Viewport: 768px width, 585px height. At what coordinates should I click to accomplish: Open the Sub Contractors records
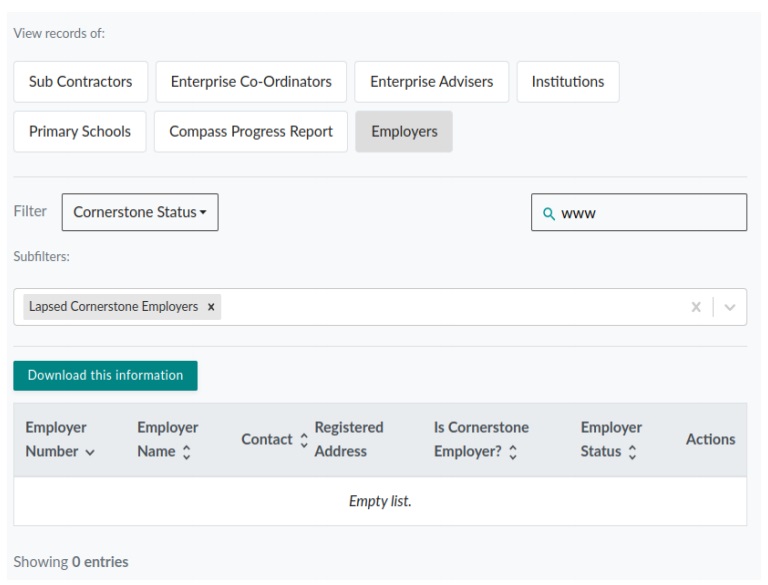pos(80,82)
